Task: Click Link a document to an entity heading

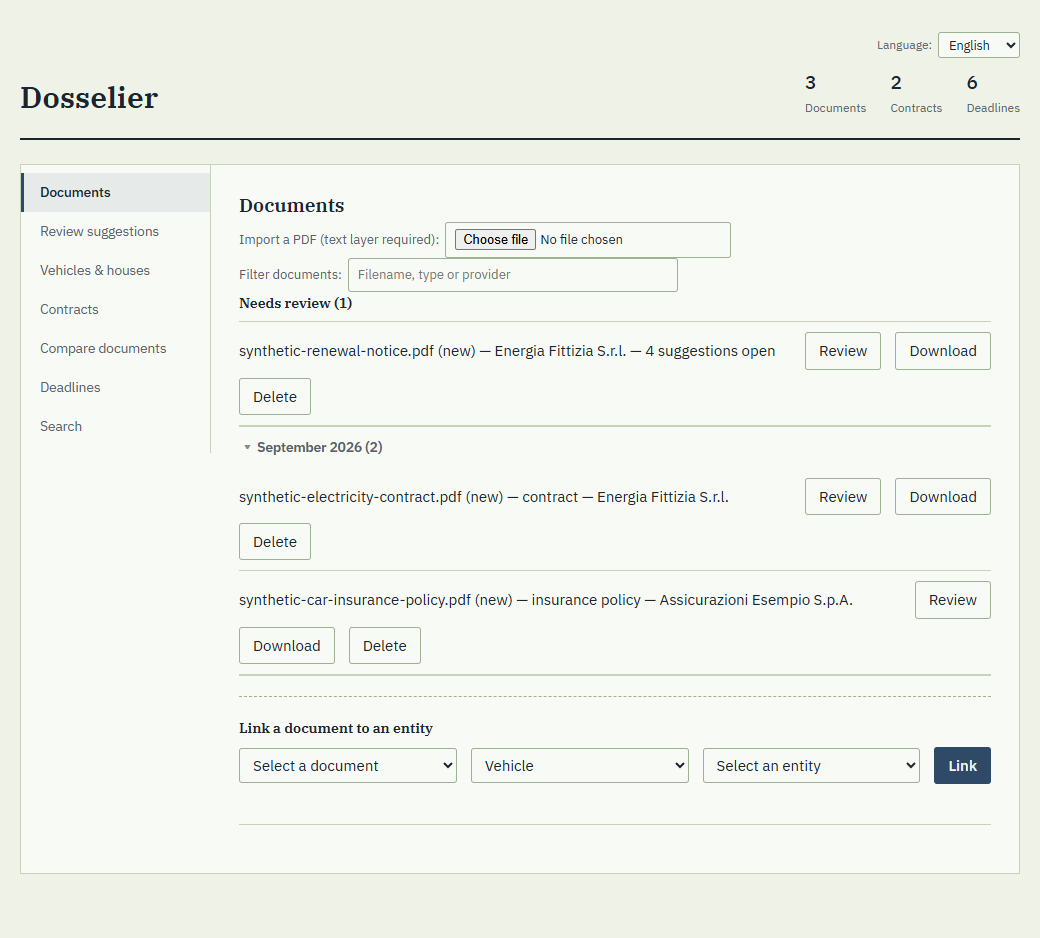Action: pyautogui.click(x=336, y=728)
